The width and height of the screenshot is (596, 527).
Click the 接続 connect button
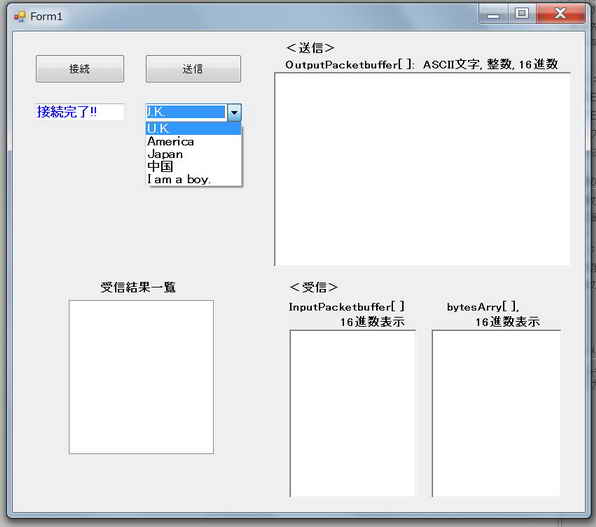(80, 69)
